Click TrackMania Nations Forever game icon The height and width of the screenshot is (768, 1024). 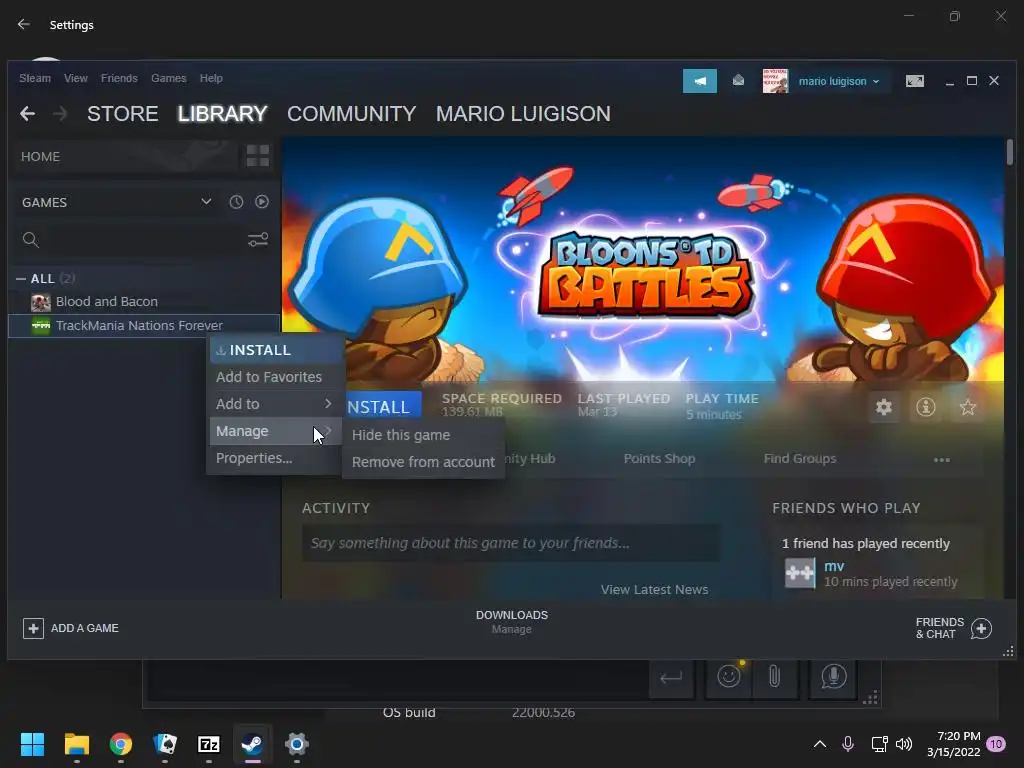pos(40,325)
